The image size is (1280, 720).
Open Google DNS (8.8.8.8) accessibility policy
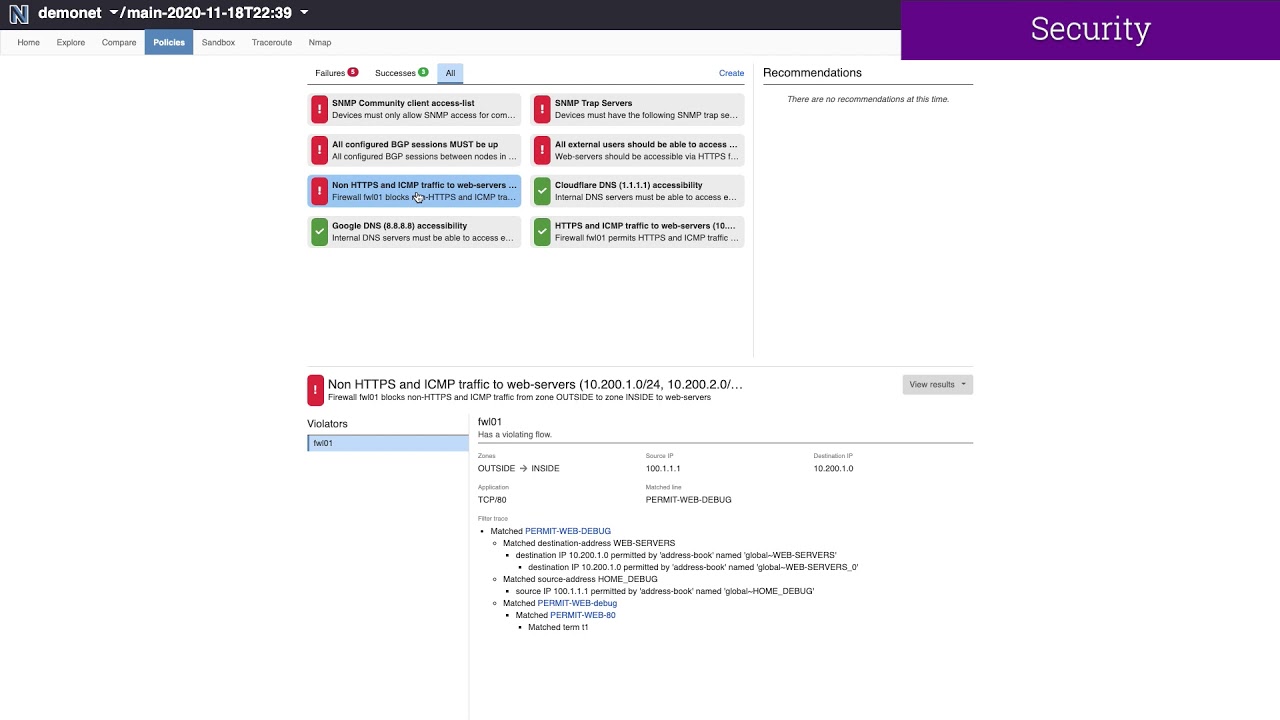click(414, 232)
